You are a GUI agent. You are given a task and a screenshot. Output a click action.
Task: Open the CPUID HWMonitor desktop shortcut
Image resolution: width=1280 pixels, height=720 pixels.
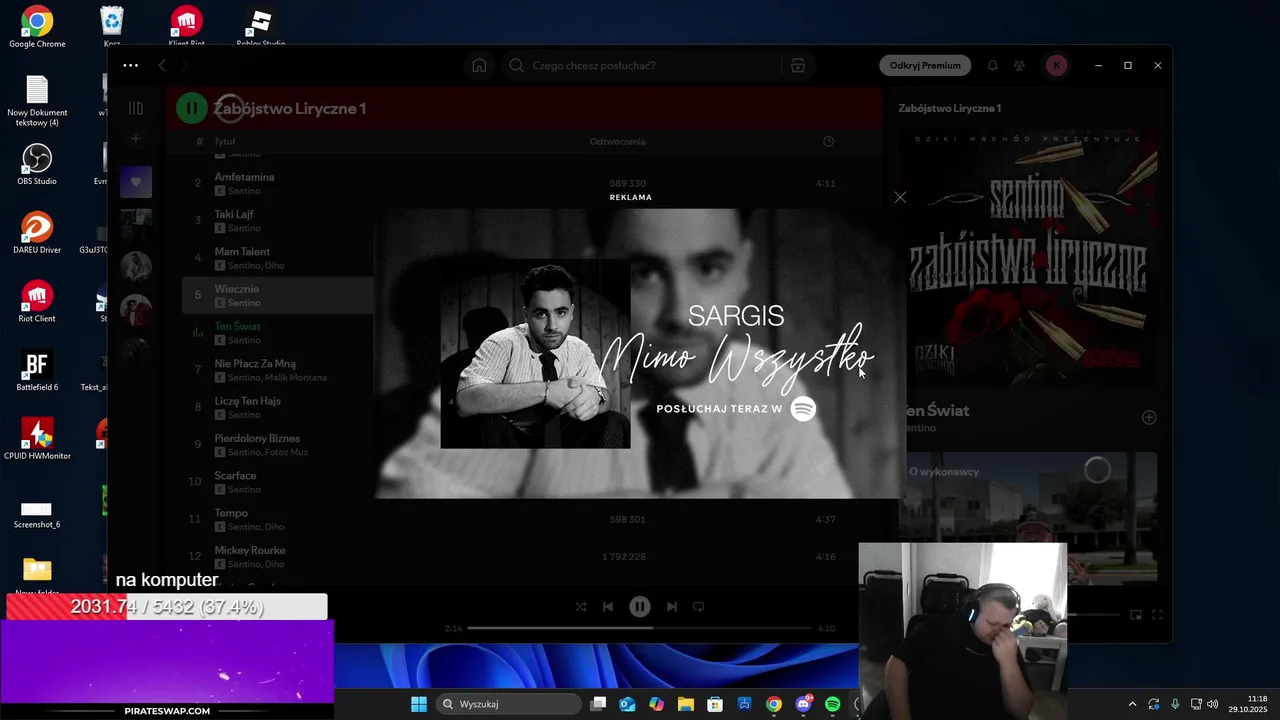pos(37,439)
